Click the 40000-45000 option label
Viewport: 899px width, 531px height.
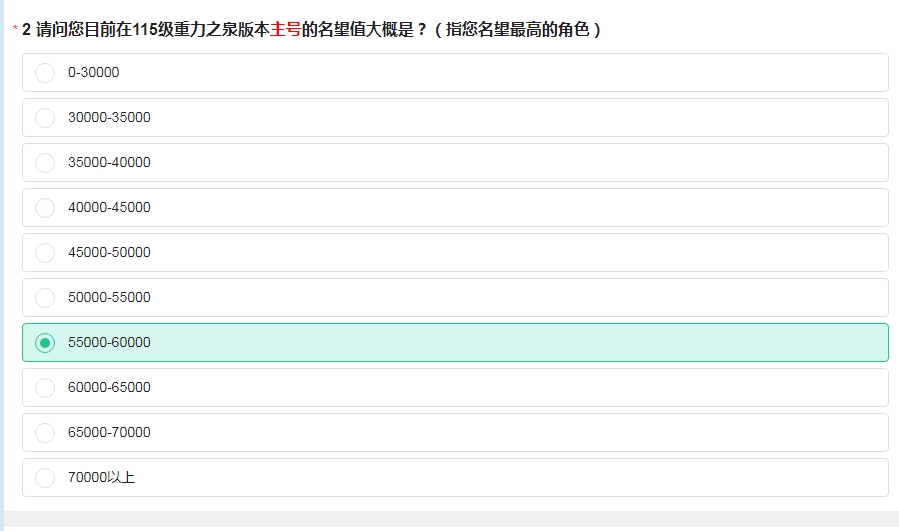click(109, 207)
